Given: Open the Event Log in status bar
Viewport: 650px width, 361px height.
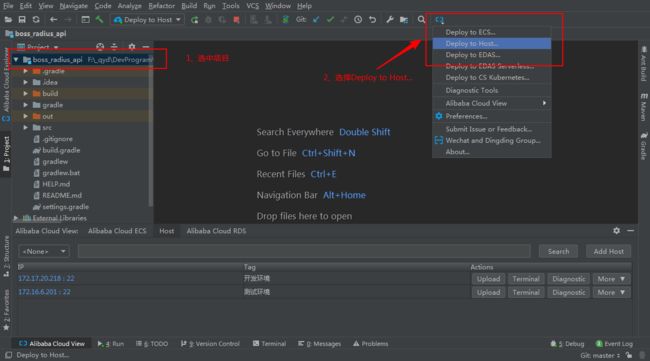Looking at the screenshot, I should [614, 344].
